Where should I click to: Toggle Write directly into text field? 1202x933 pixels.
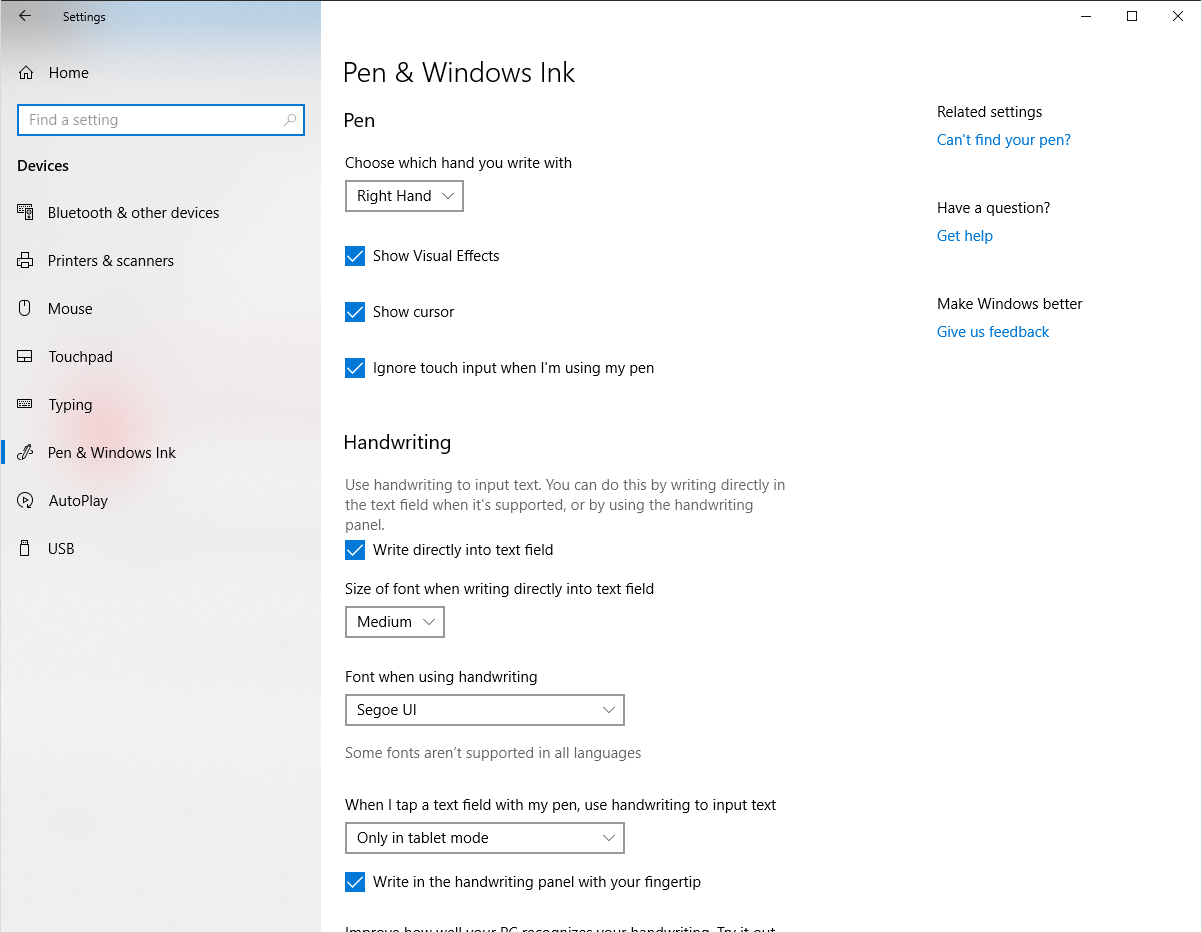355,550
